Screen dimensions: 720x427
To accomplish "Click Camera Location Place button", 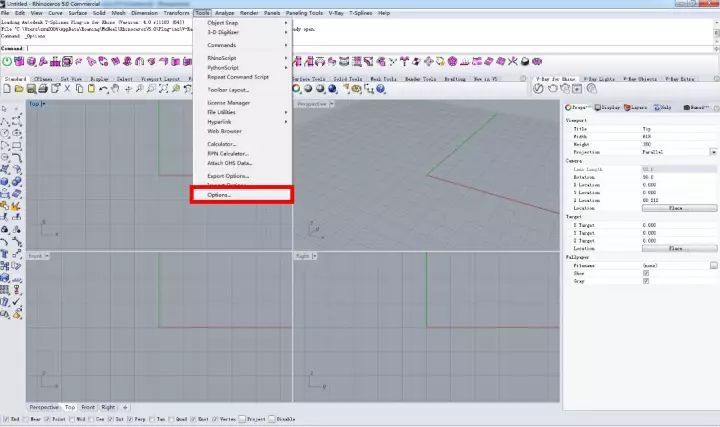I will 679,208.
